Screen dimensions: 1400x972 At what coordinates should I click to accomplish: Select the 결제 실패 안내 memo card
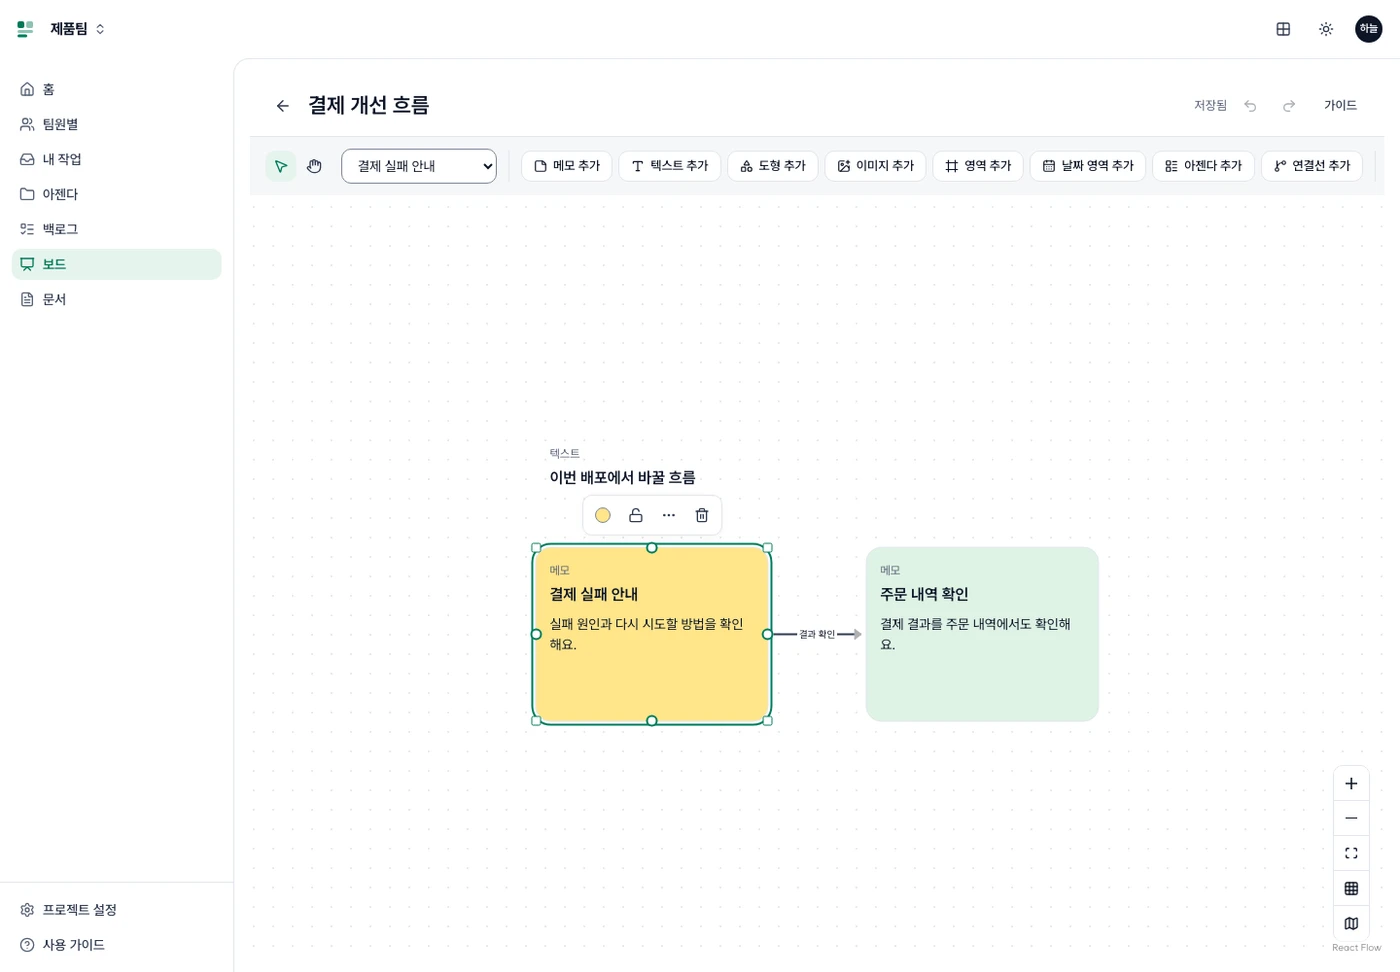[x=652, y=634]
